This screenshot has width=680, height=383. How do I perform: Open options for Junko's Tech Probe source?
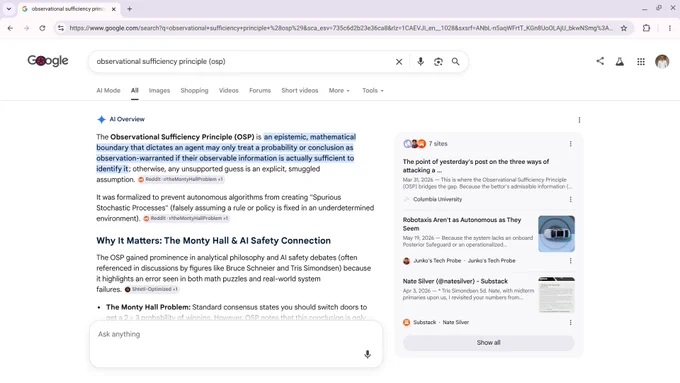pyautogui.click(x=570, y=261)
